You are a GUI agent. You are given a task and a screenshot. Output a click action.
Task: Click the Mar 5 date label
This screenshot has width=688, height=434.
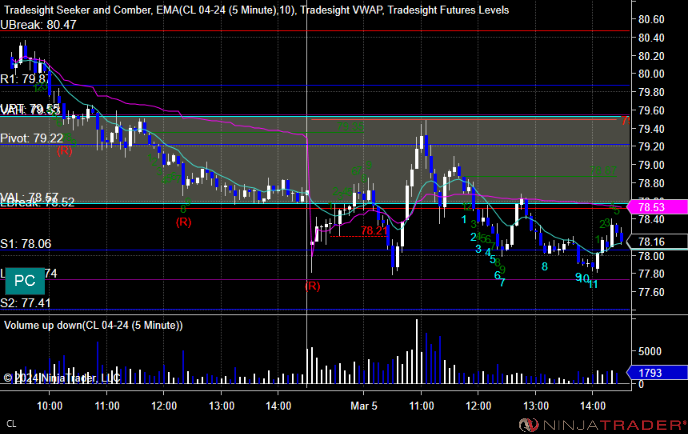tap(364, 406)
